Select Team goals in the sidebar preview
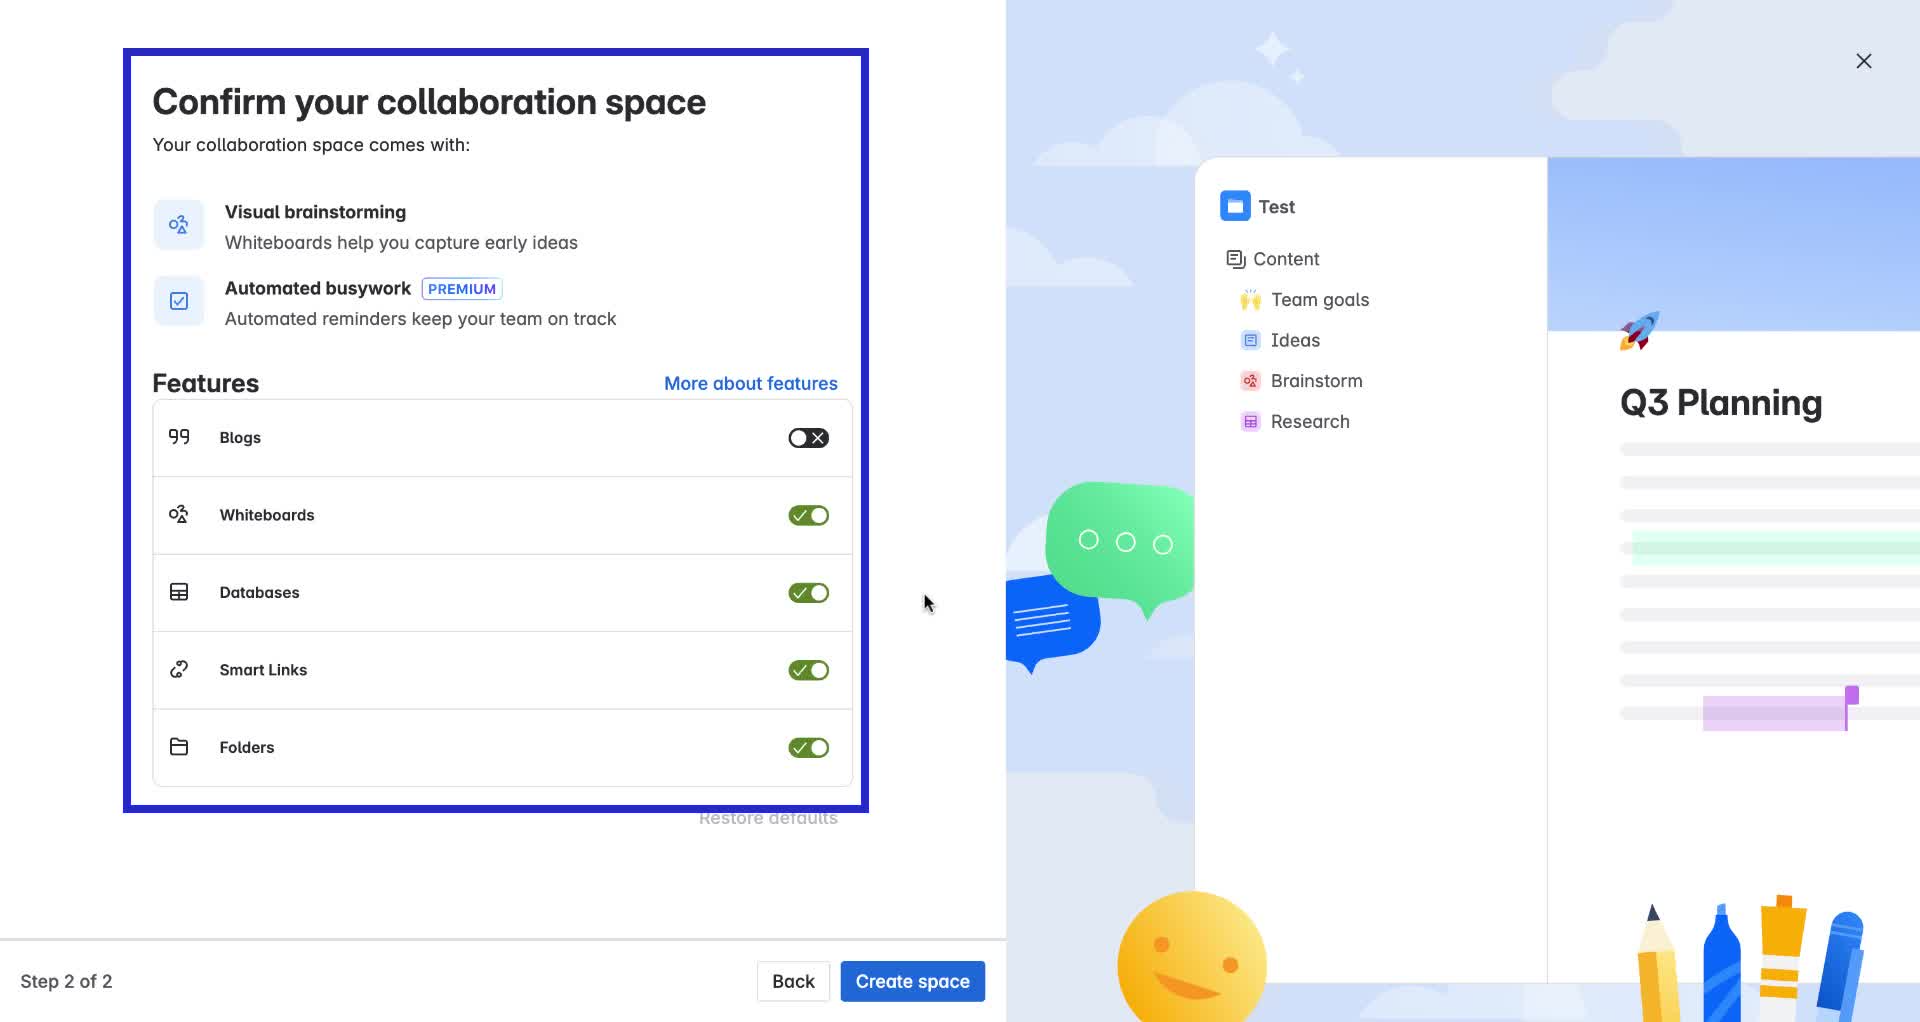The width and height of the screenshot is (1920, 1022). (1320, 299)
